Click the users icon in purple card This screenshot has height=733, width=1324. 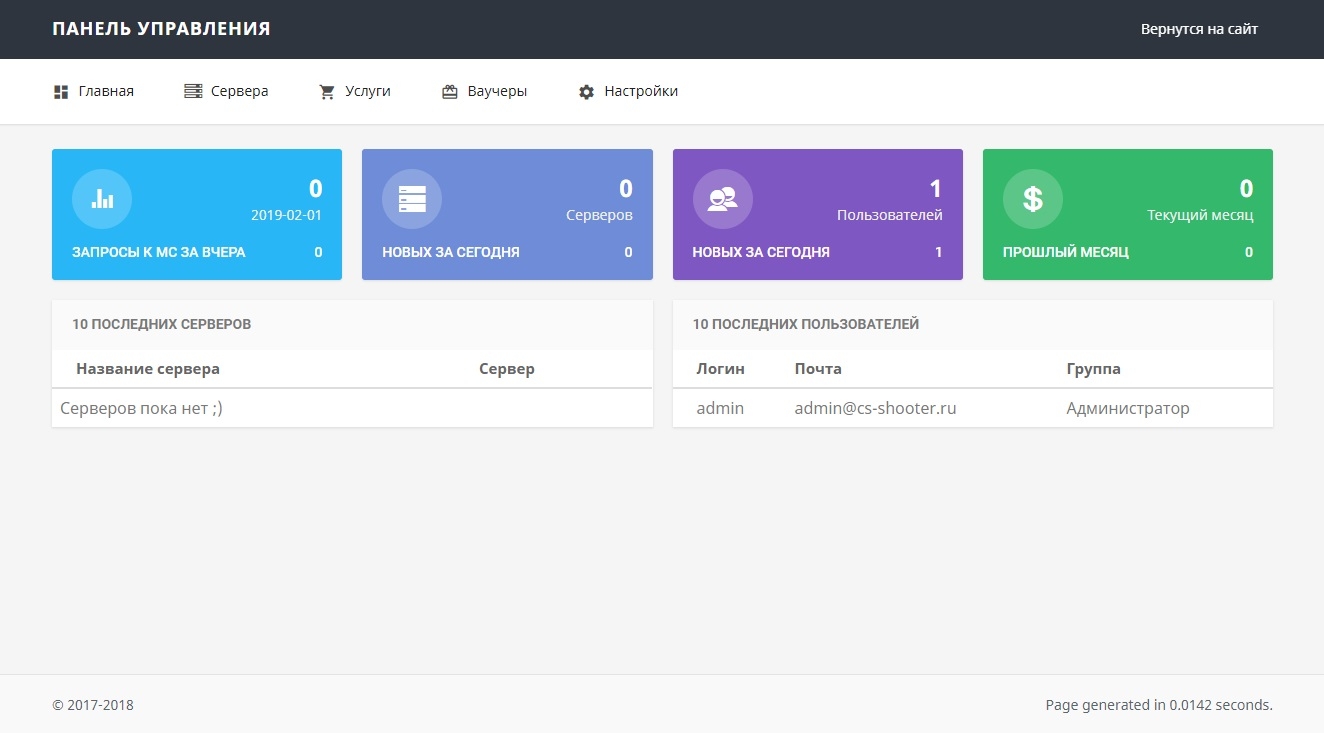pyautogui.click(x=722, y=199)
